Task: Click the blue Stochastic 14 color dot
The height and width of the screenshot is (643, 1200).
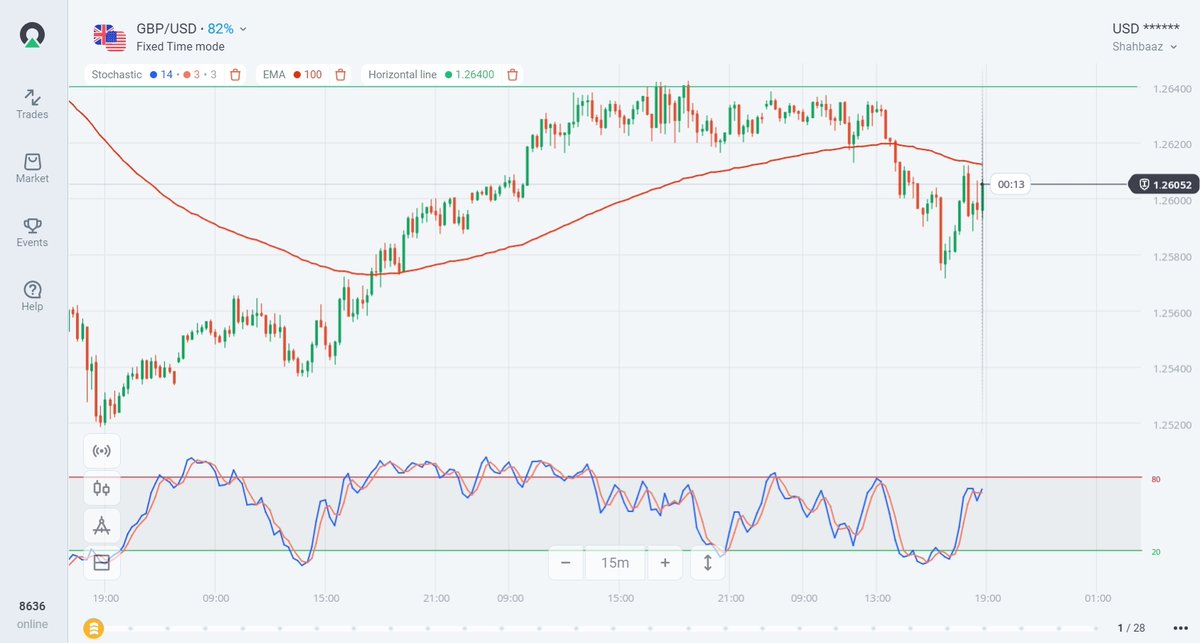Action: pos(152,74)
